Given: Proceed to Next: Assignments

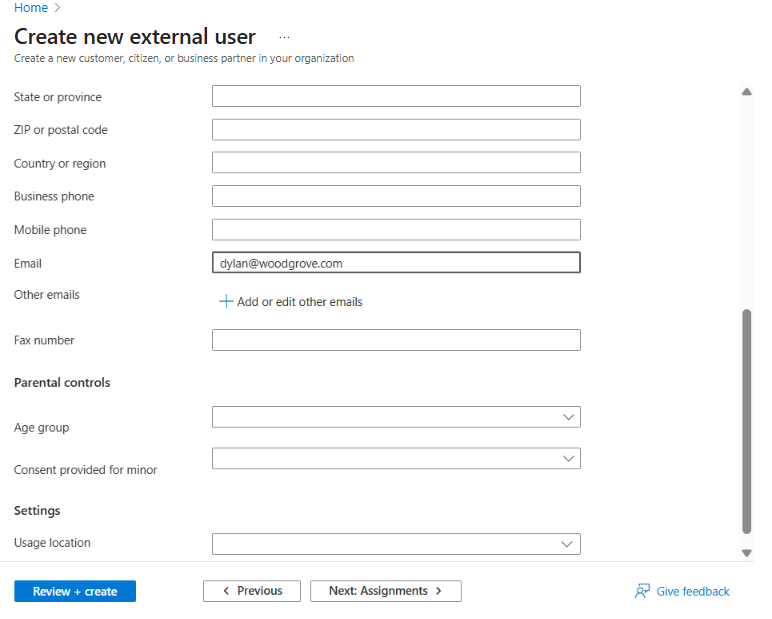Looking at the screenshot, I should tap(385, 591).
